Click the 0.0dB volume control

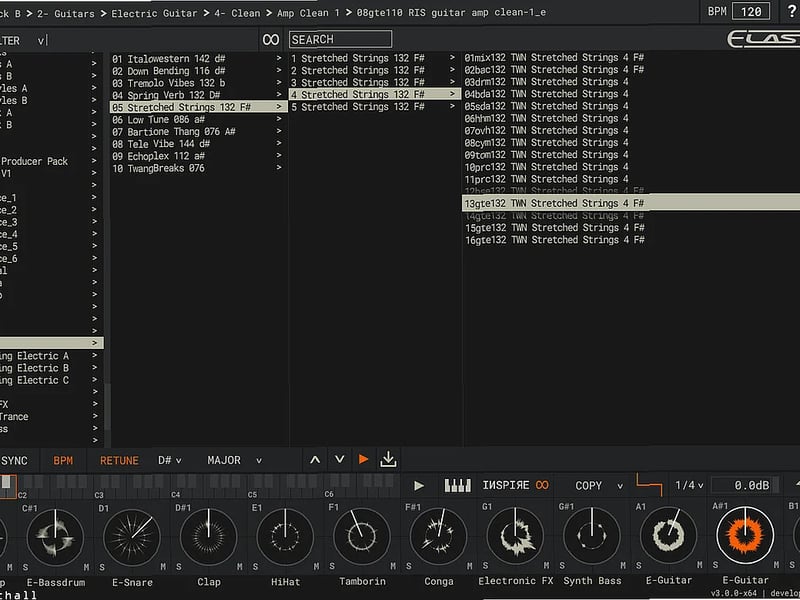click(749, 485)
